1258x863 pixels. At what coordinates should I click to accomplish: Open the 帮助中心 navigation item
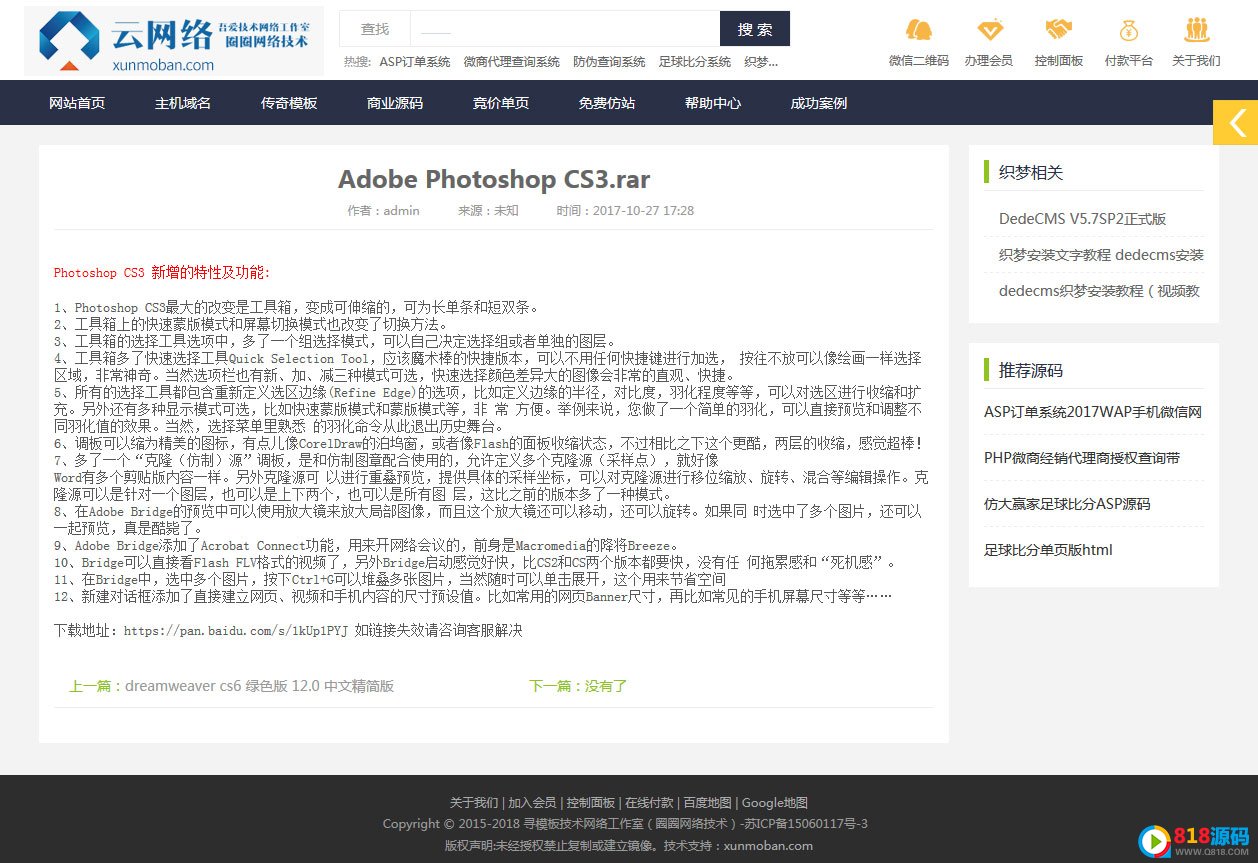coord(713,103)
